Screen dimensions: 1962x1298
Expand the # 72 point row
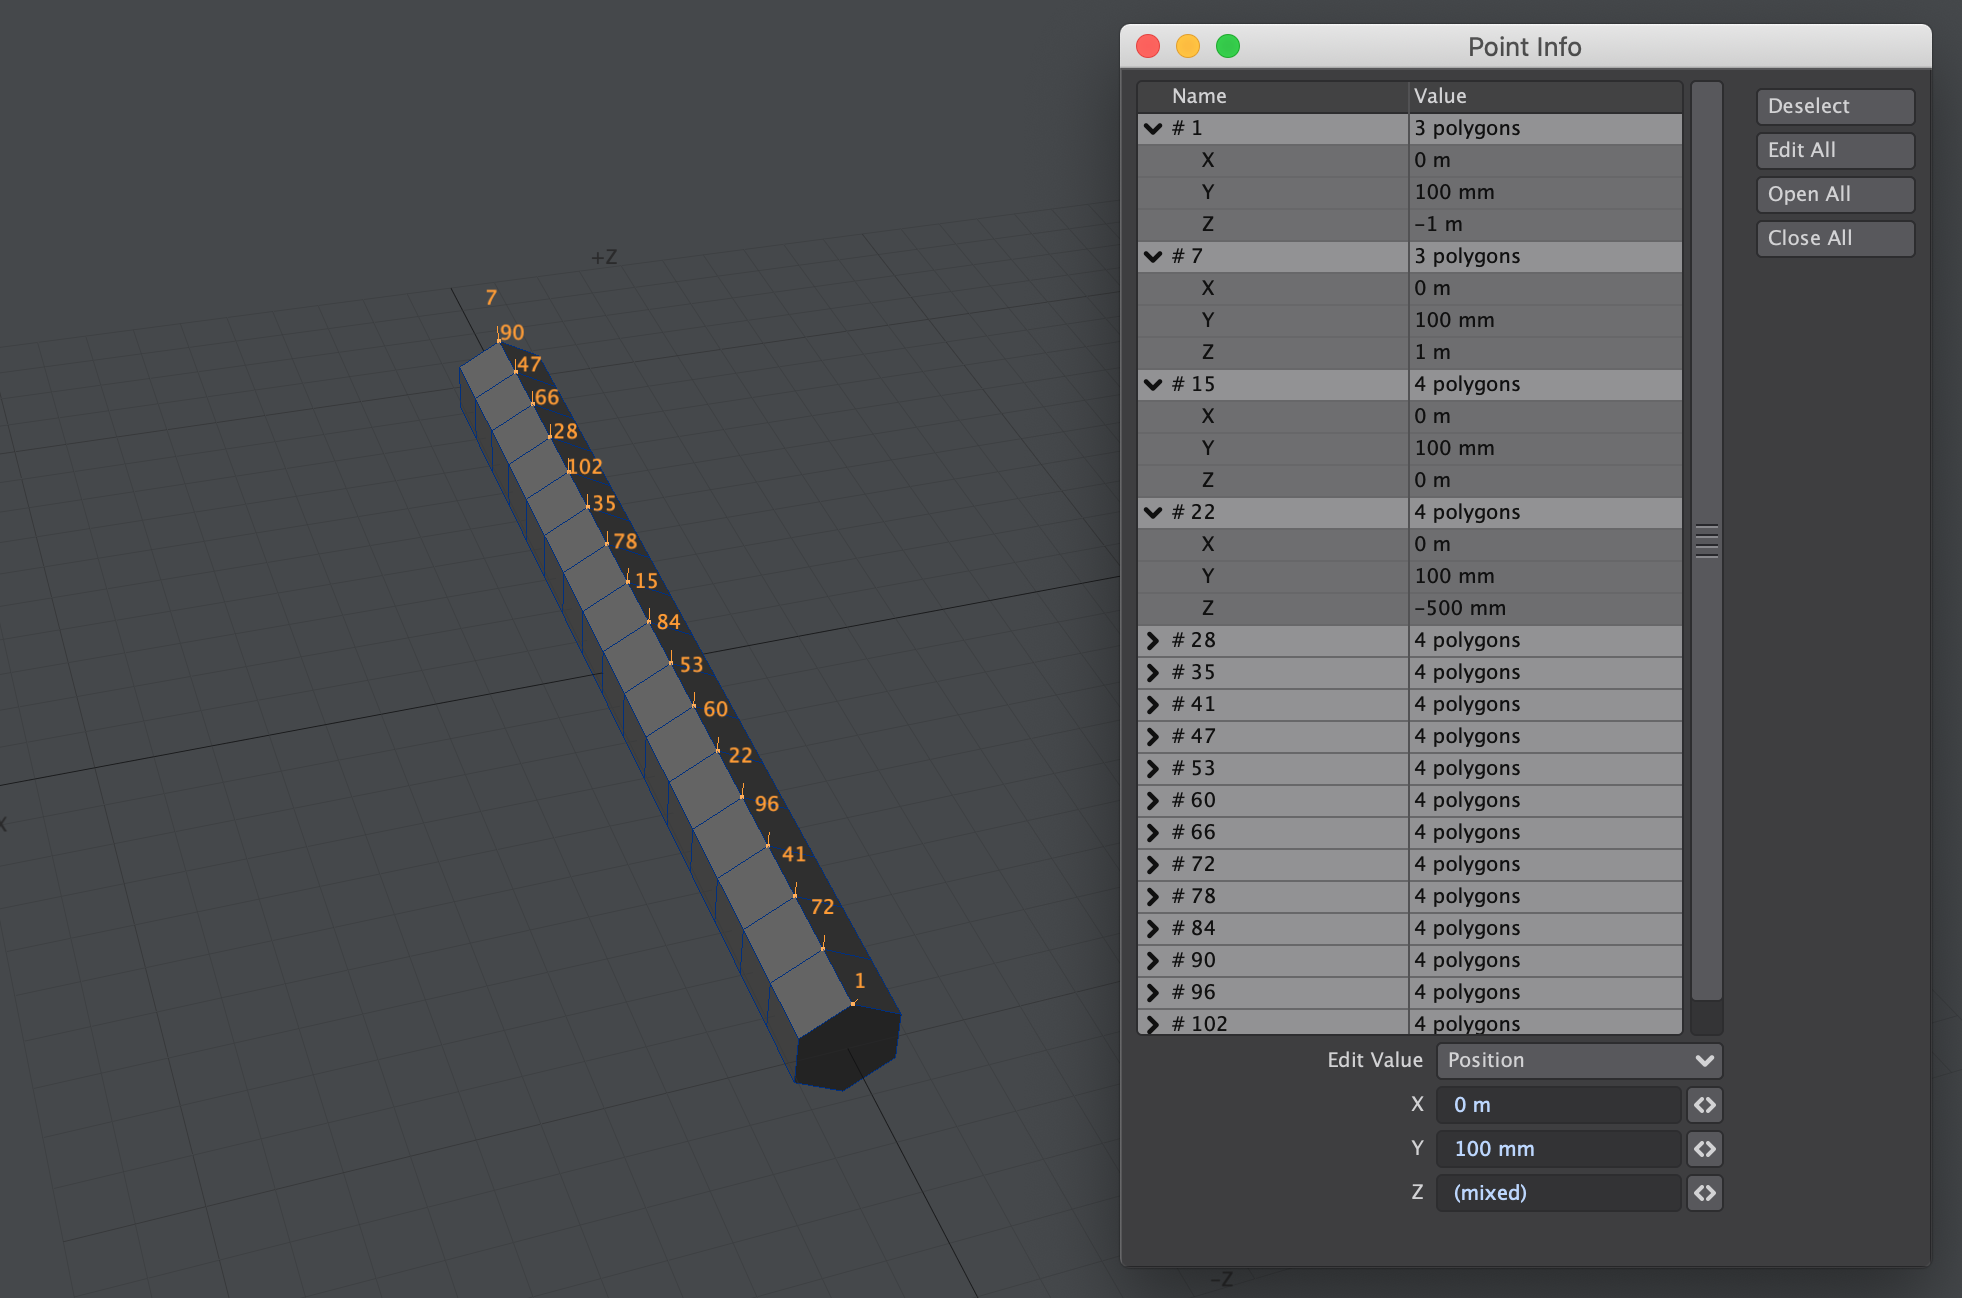tap(1153, 864)
